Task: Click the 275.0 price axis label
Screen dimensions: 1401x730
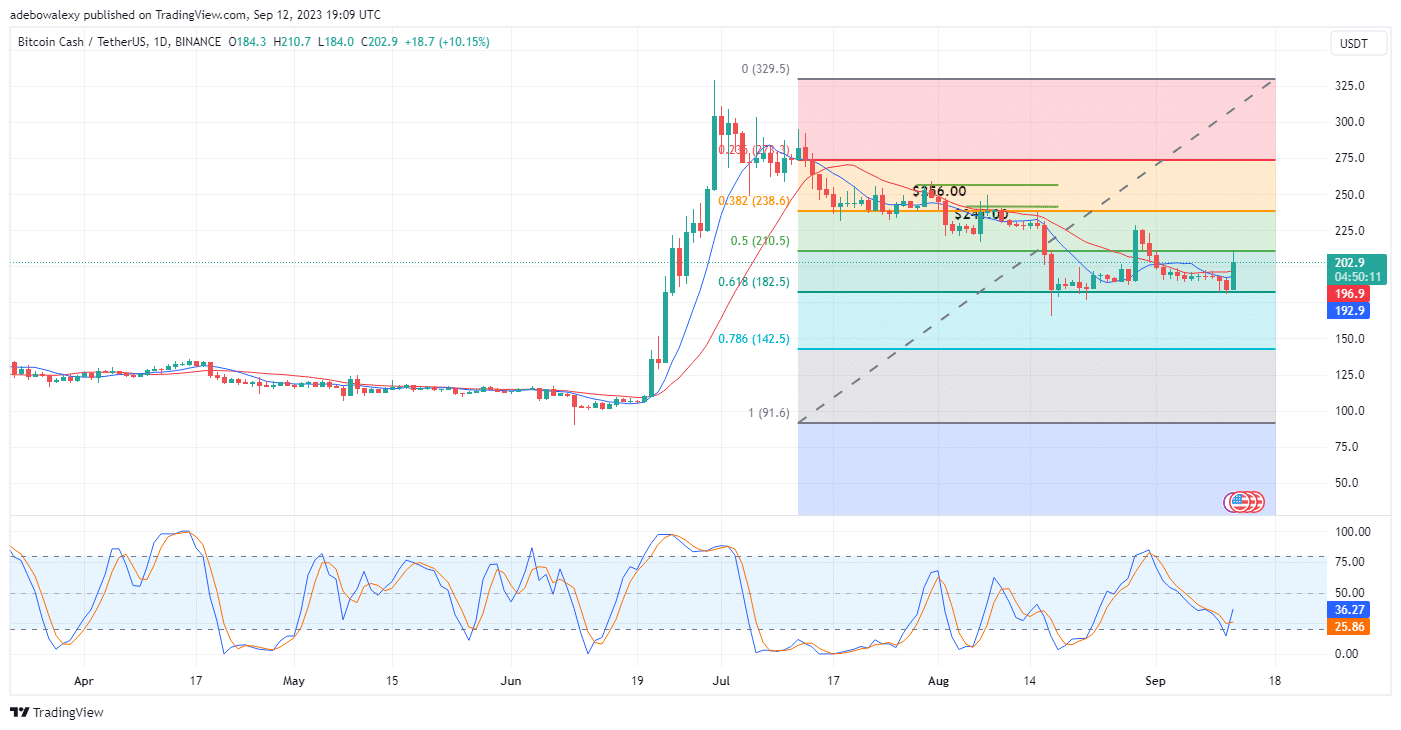Action: 1351,158
